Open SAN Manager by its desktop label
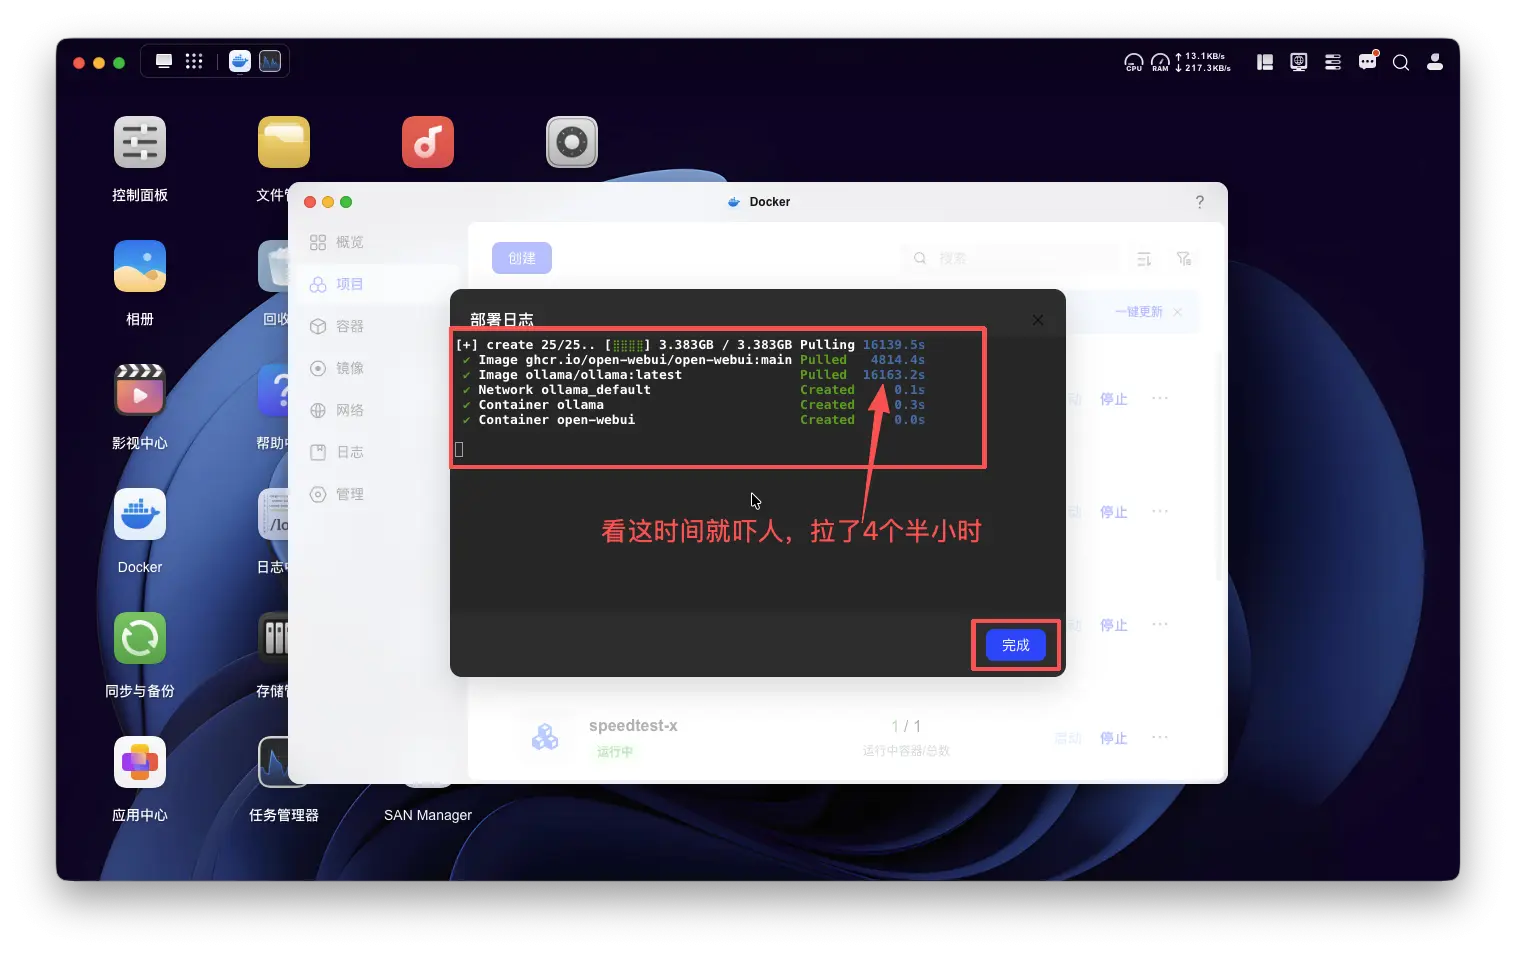Viewport: 1516px width, 955px height. pos(428,815)
